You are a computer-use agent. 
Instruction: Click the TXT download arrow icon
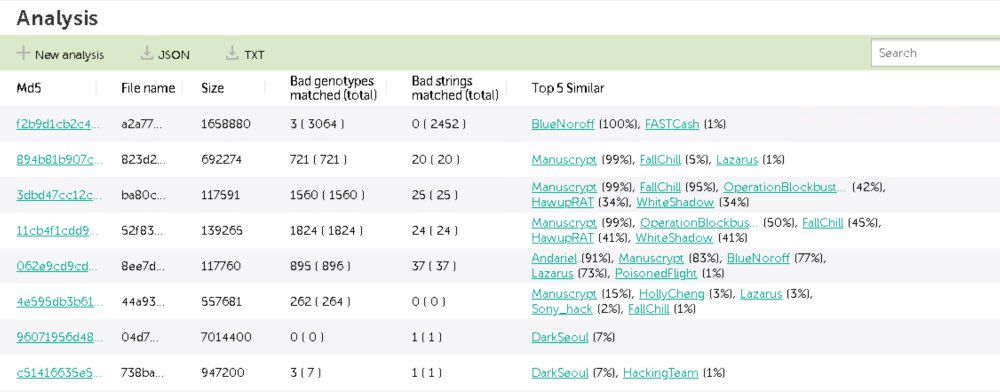point(232,53)
